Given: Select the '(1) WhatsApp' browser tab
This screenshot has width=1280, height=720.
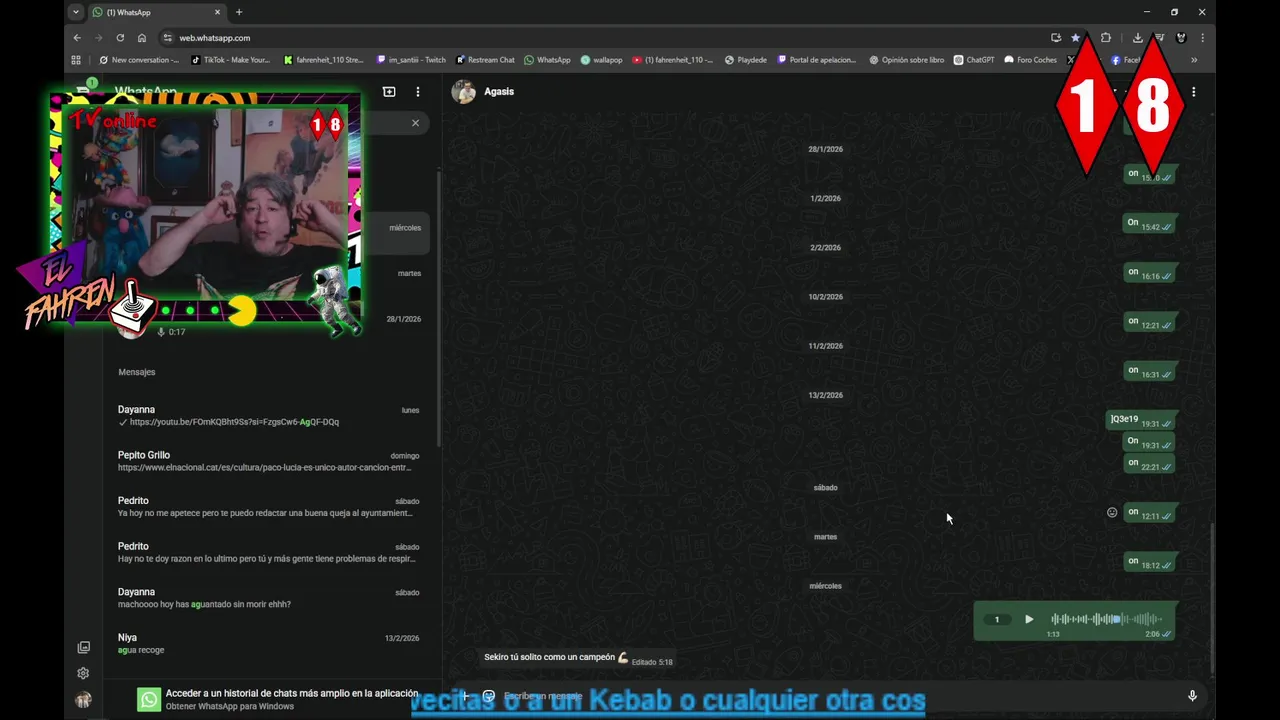Looking at the screenshot, I should click(157, 12).
